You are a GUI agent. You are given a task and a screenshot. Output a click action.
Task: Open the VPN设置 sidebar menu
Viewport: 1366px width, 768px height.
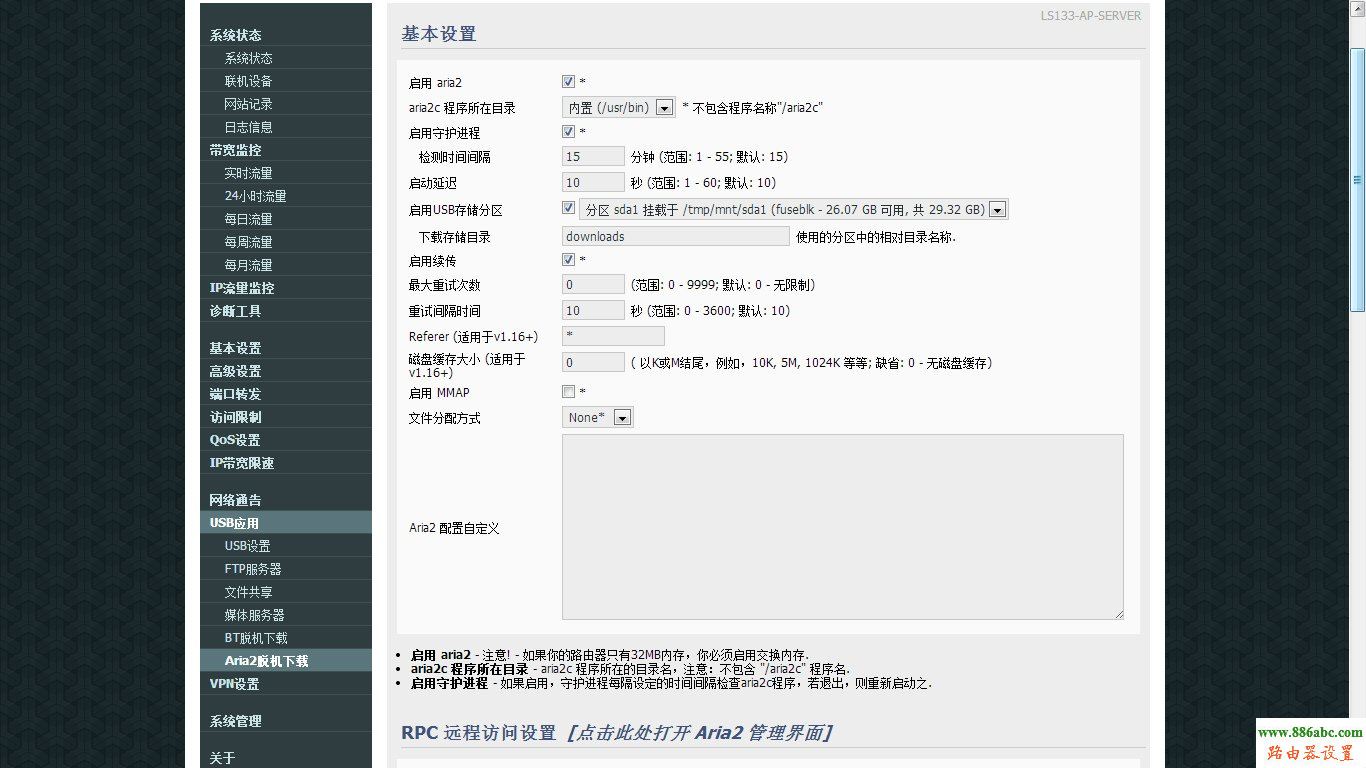(x=232, y=683)
